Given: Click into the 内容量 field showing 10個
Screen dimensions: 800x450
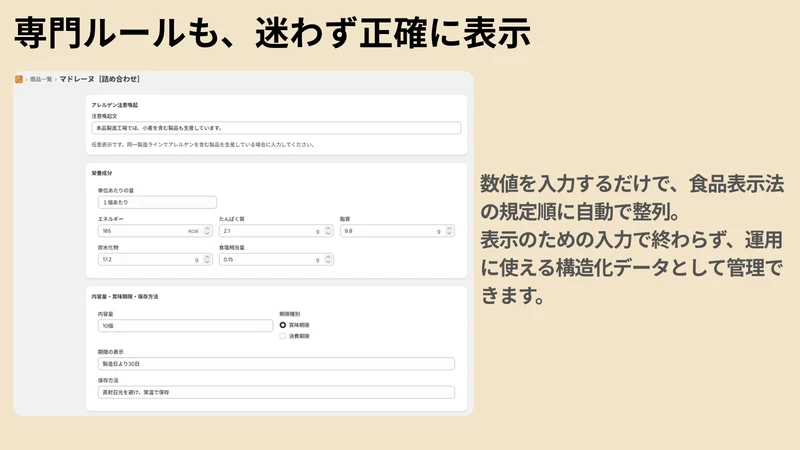Looking at the screenshot, I should pos(185,326).
